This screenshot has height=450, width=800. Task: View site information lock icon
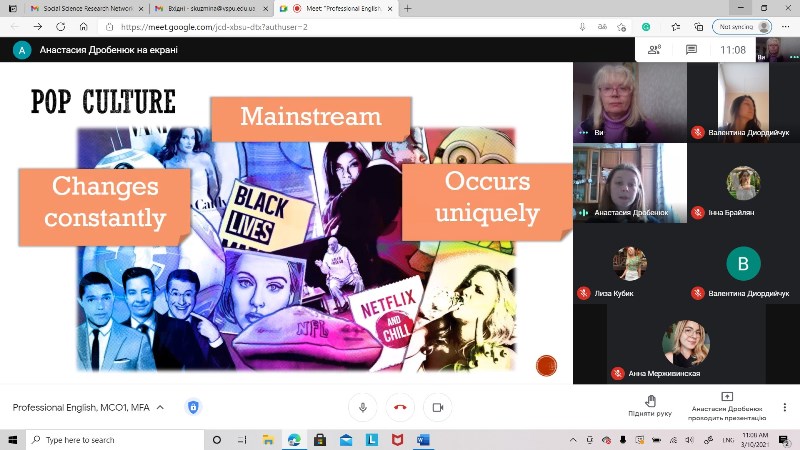pos(109,27)
